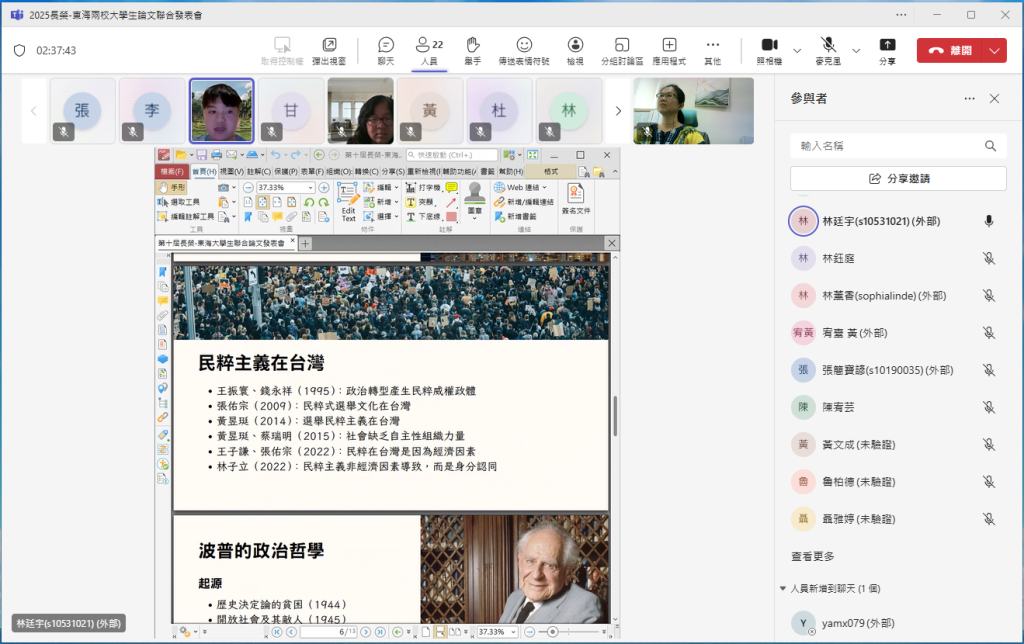The image size is (1024, 644).
Task: Open Apps (應用程式) in meeting toolbar
Action: (669, 51)
